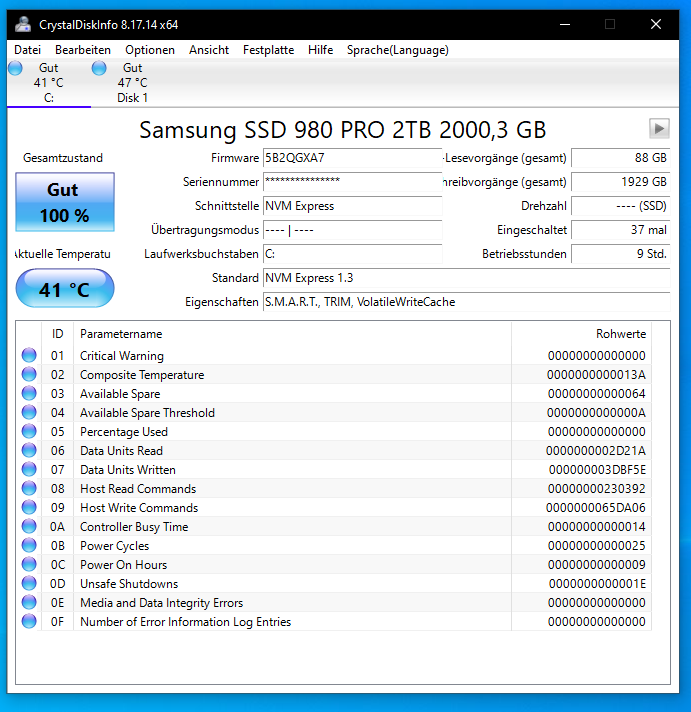Click raw value 0000000002D21A
The height and width of the screenshot is (712, 691).
click(596, 450)
